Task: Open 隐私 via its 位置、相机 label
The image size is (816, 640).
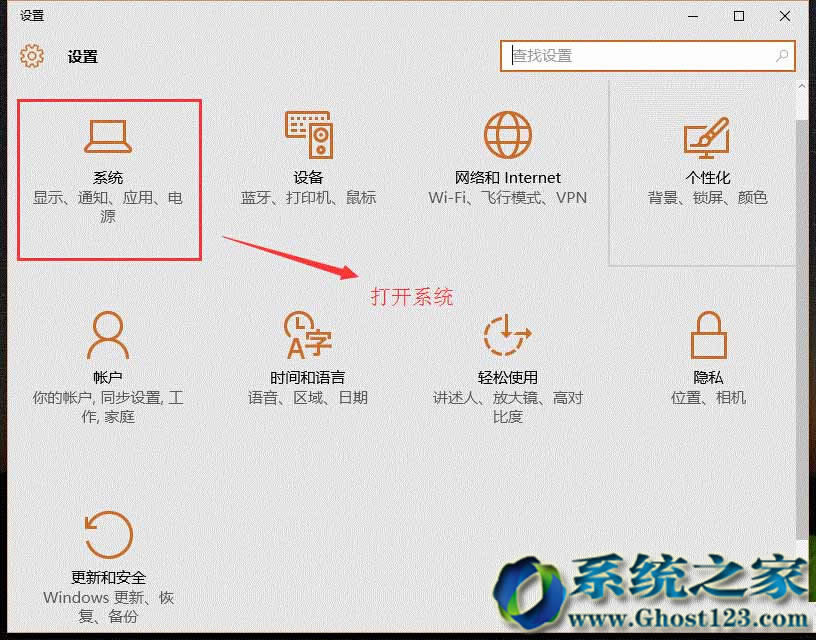Action: coord(708,397)
